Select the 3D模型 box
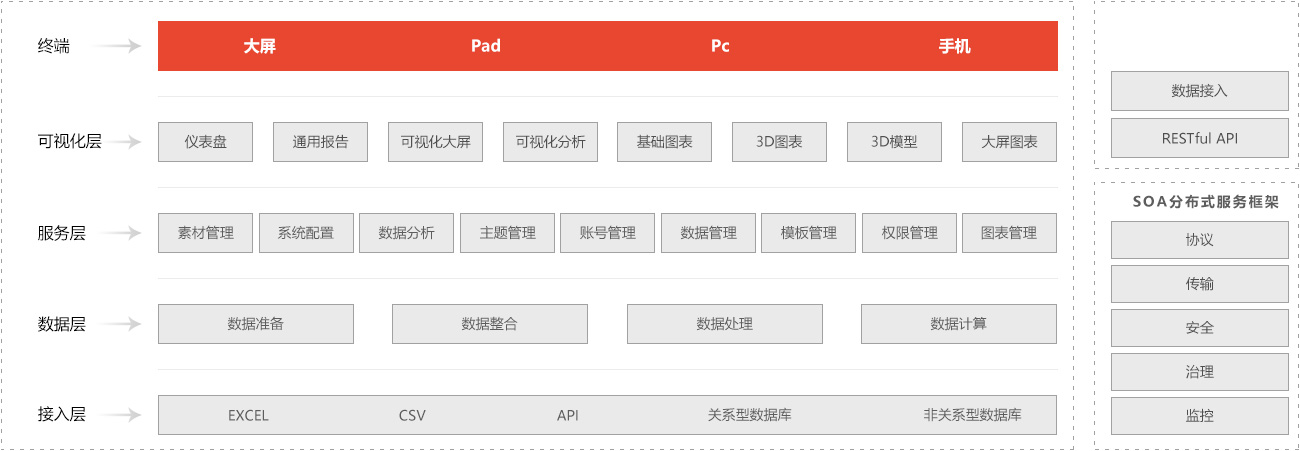The height and width of the screenshot is (451, 1300). tap(894, 142)
